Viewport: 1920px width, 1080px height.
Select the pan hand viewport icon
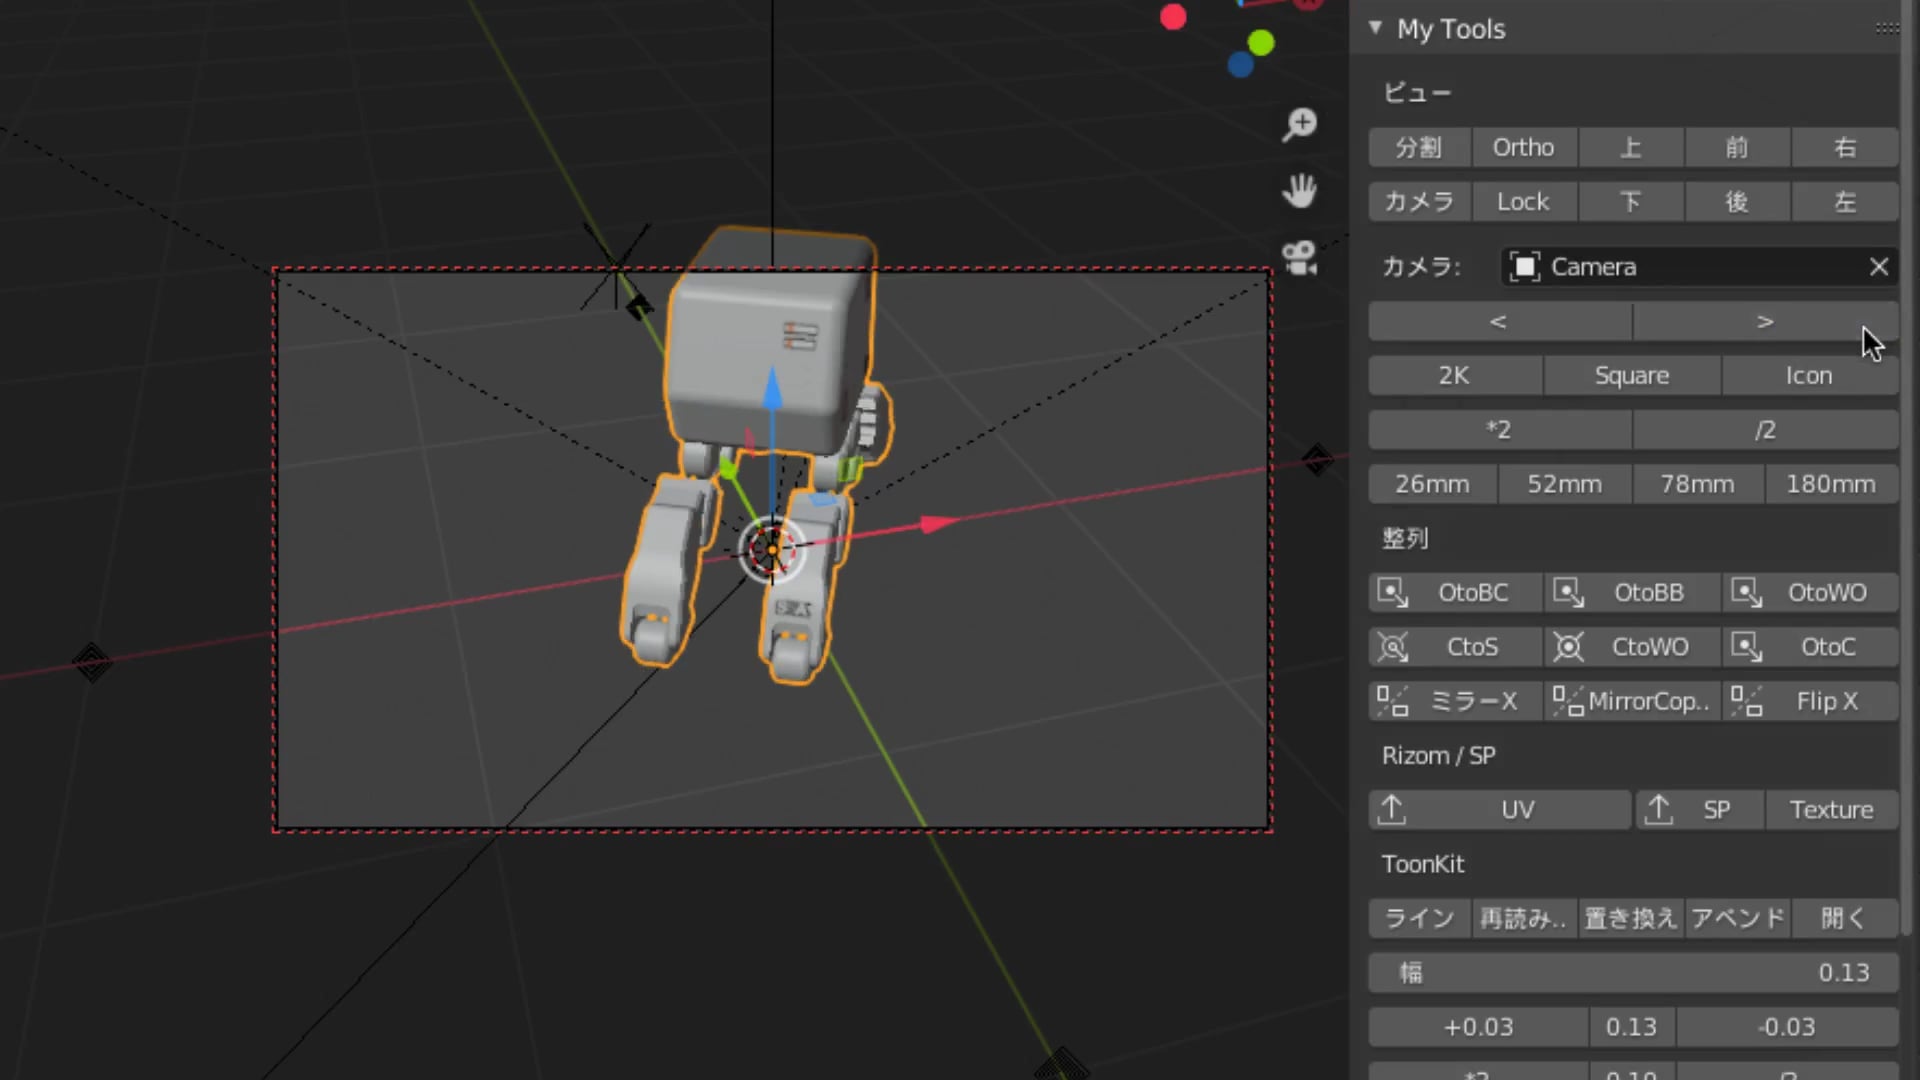1300,190
